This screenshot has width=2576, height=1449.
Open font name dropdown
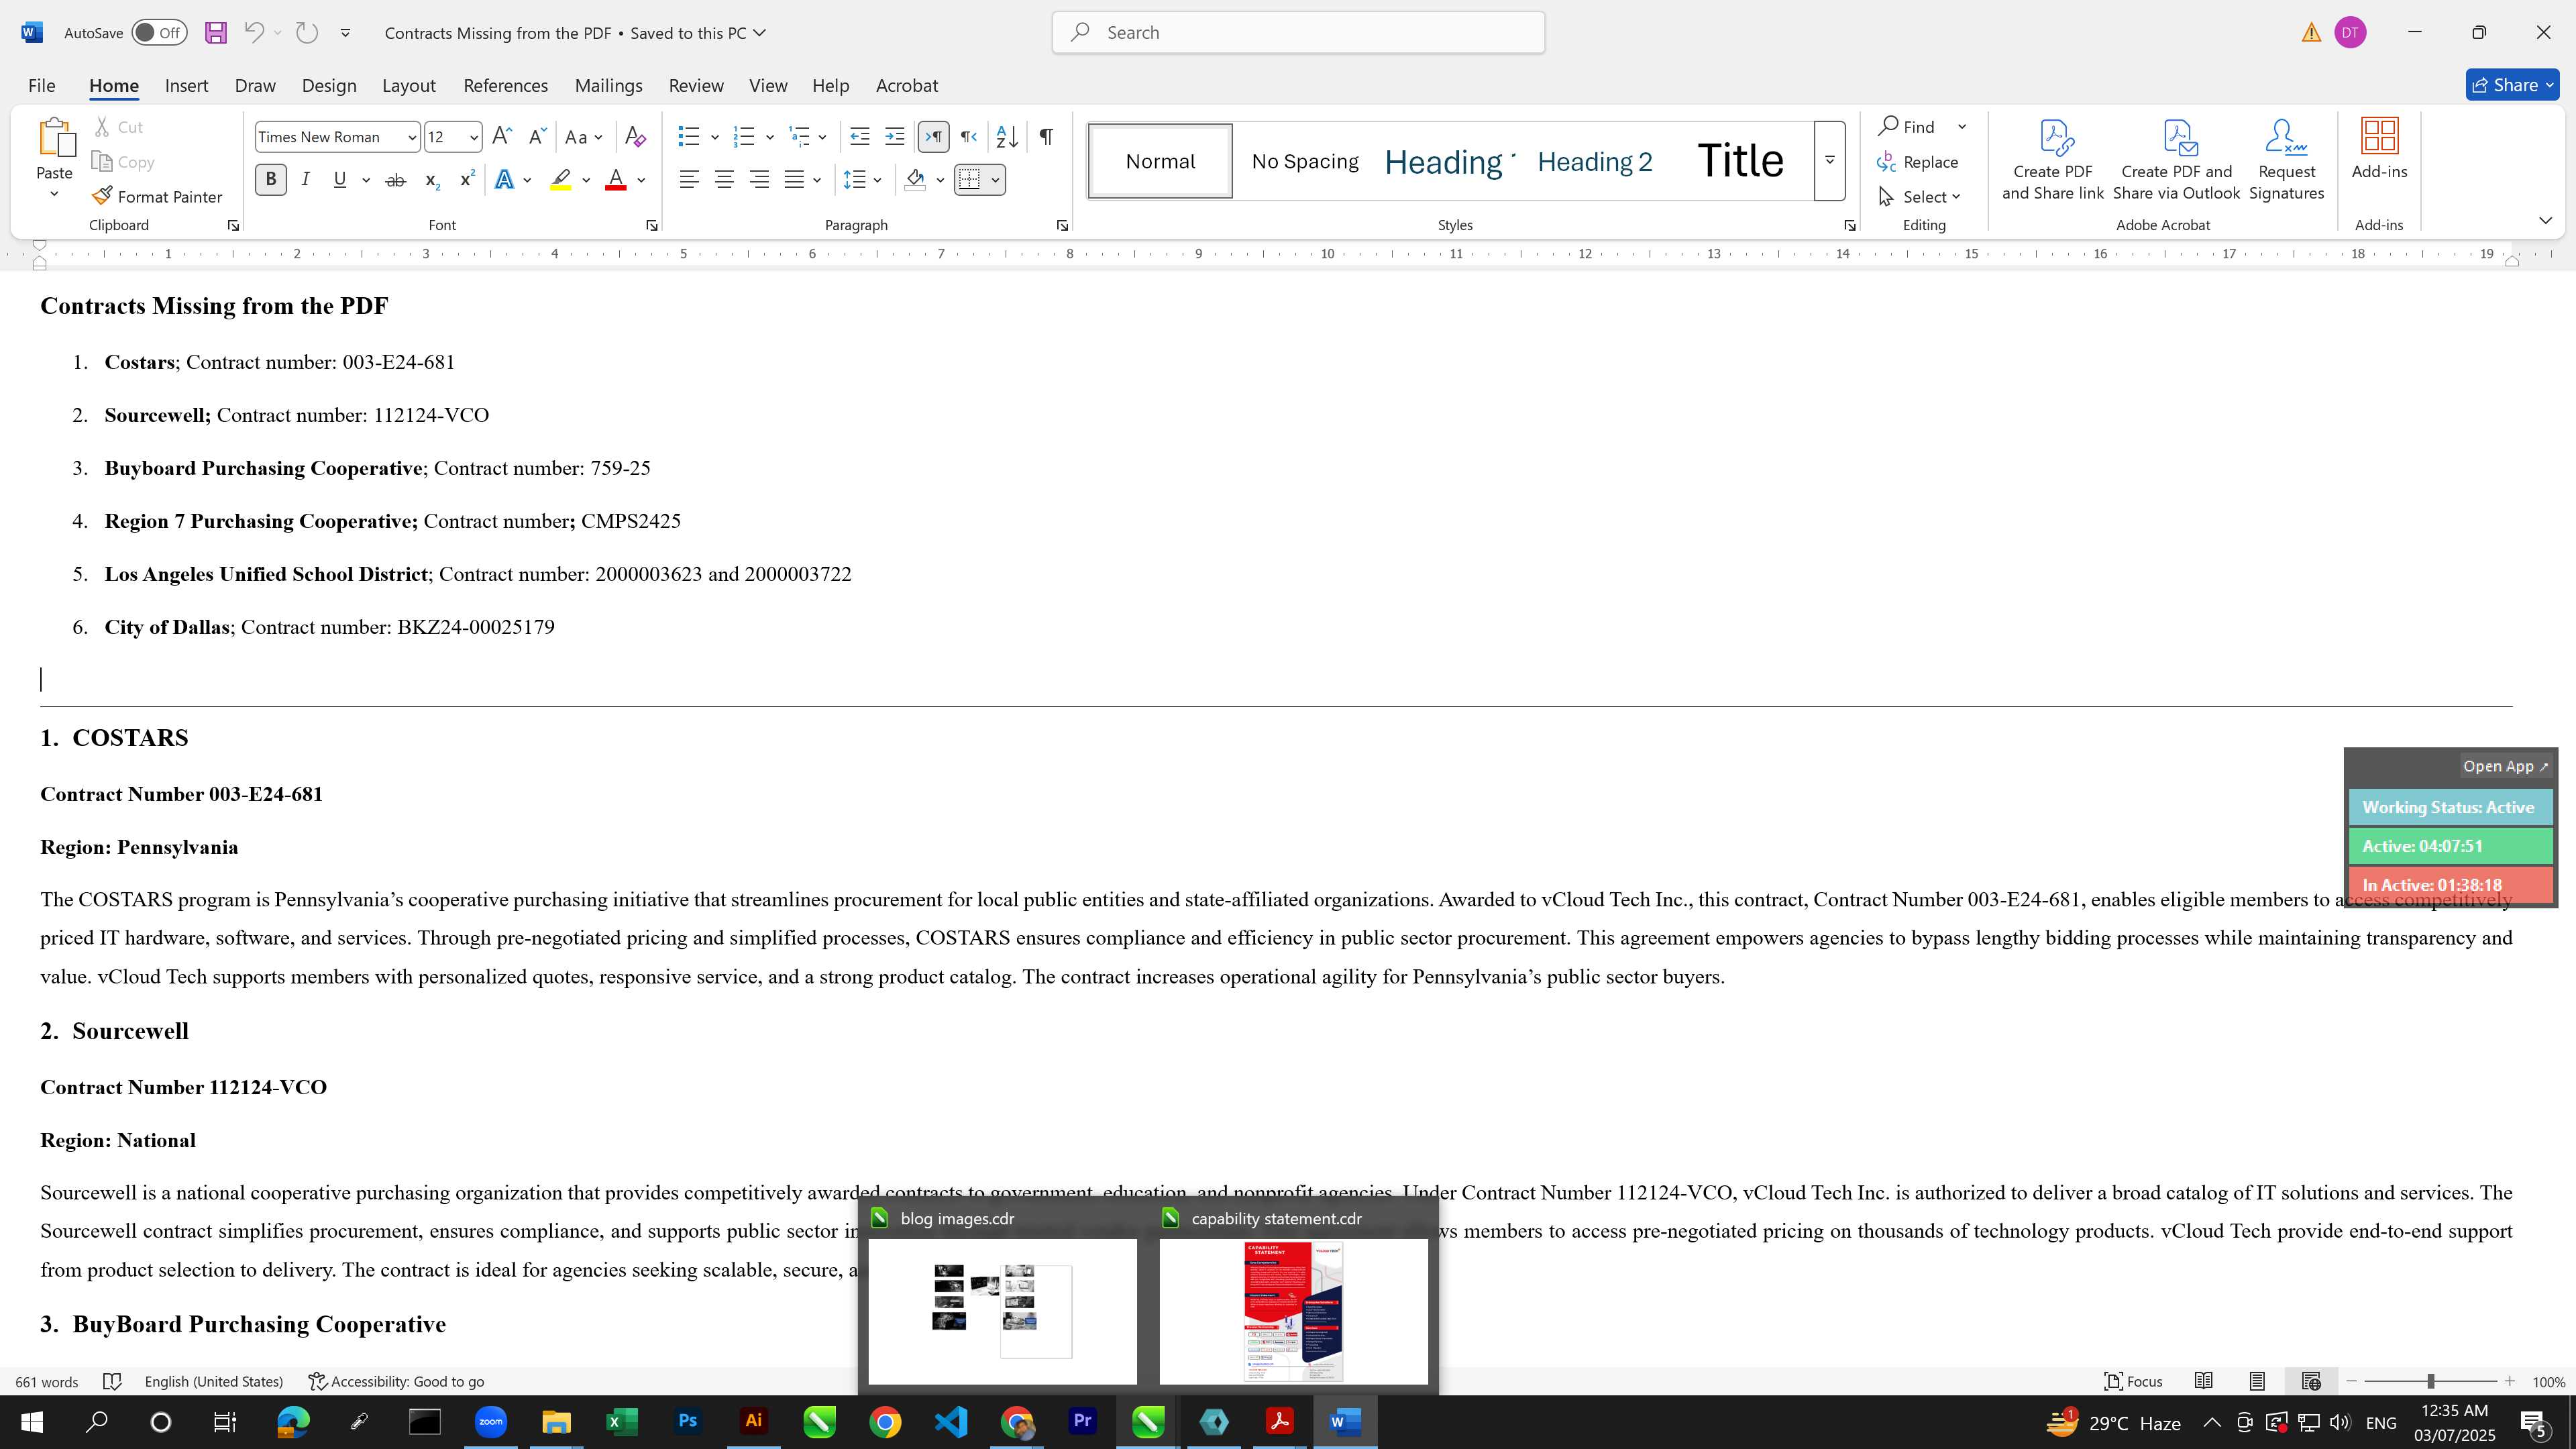411,137
